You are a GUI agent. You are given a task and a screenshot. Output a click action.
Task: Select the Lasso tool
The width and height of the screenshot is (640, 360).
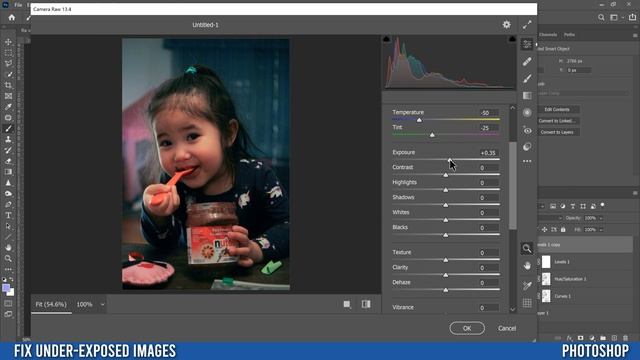pos(8,64)
